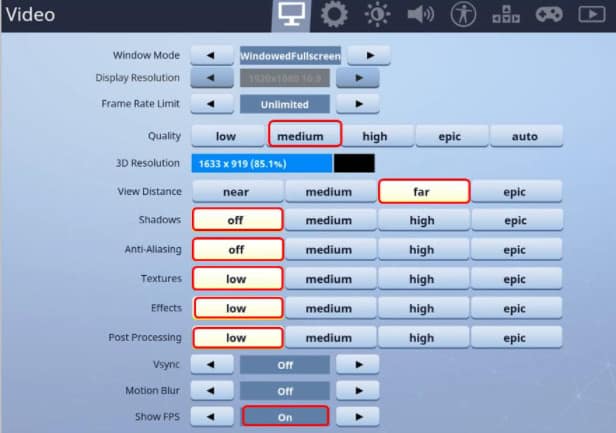Screen dimensions: 616x433
Task: Select the Video monitor icon tab
Action: [291, 15]
